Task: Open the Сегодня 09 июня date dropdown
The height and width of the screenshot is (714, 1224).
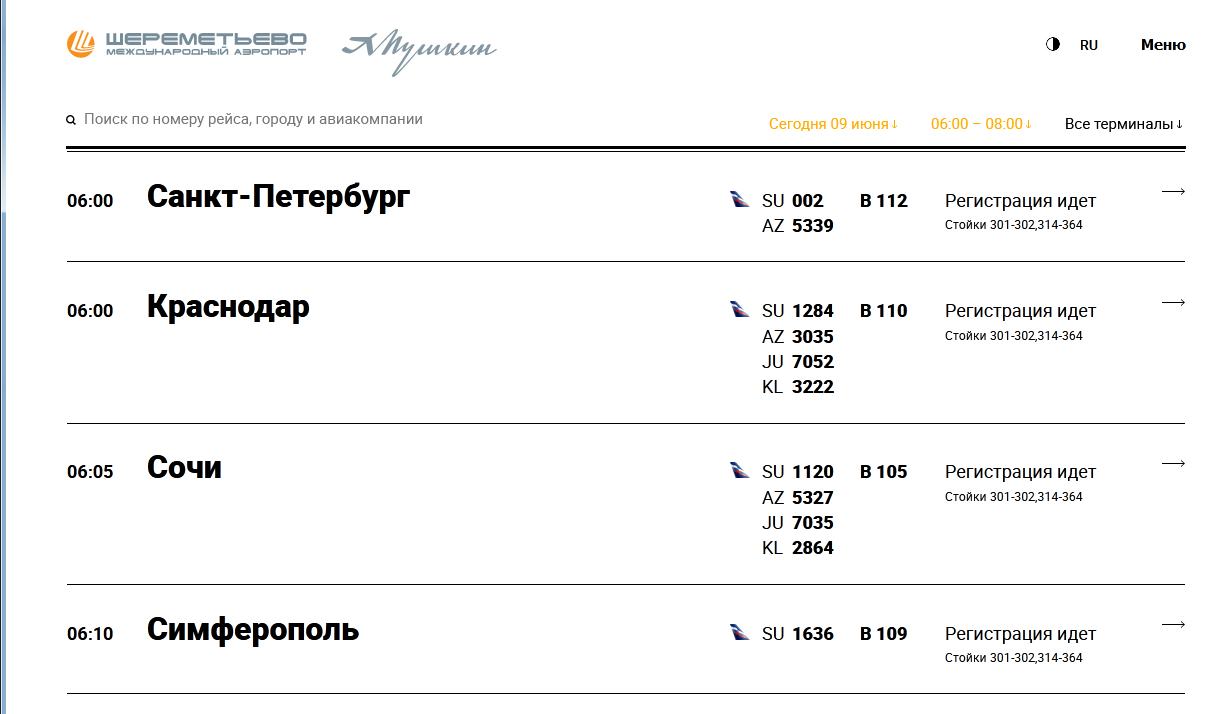Action: coord(833,124)
